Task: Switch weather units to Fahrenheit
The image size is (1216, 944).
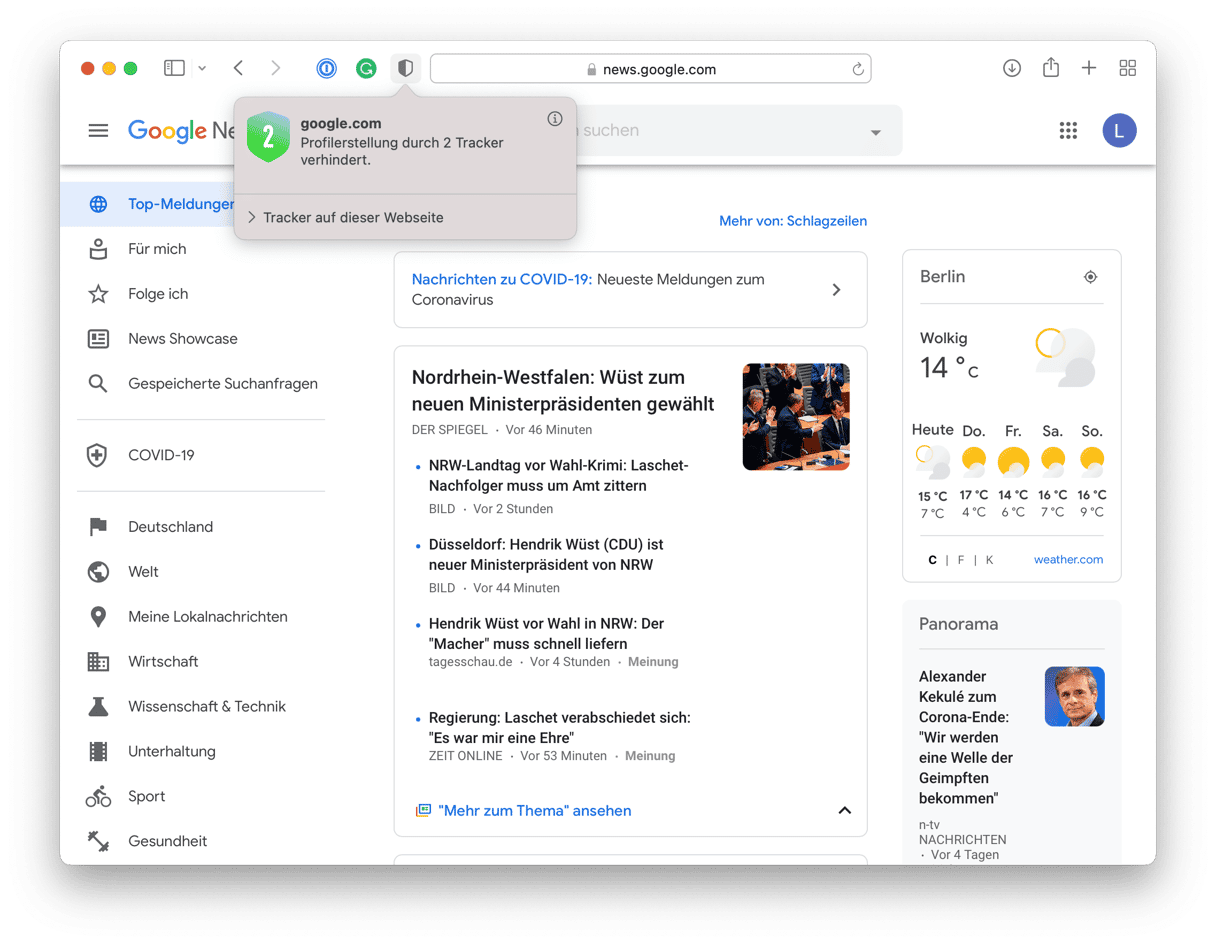Action: click(961, 560)
